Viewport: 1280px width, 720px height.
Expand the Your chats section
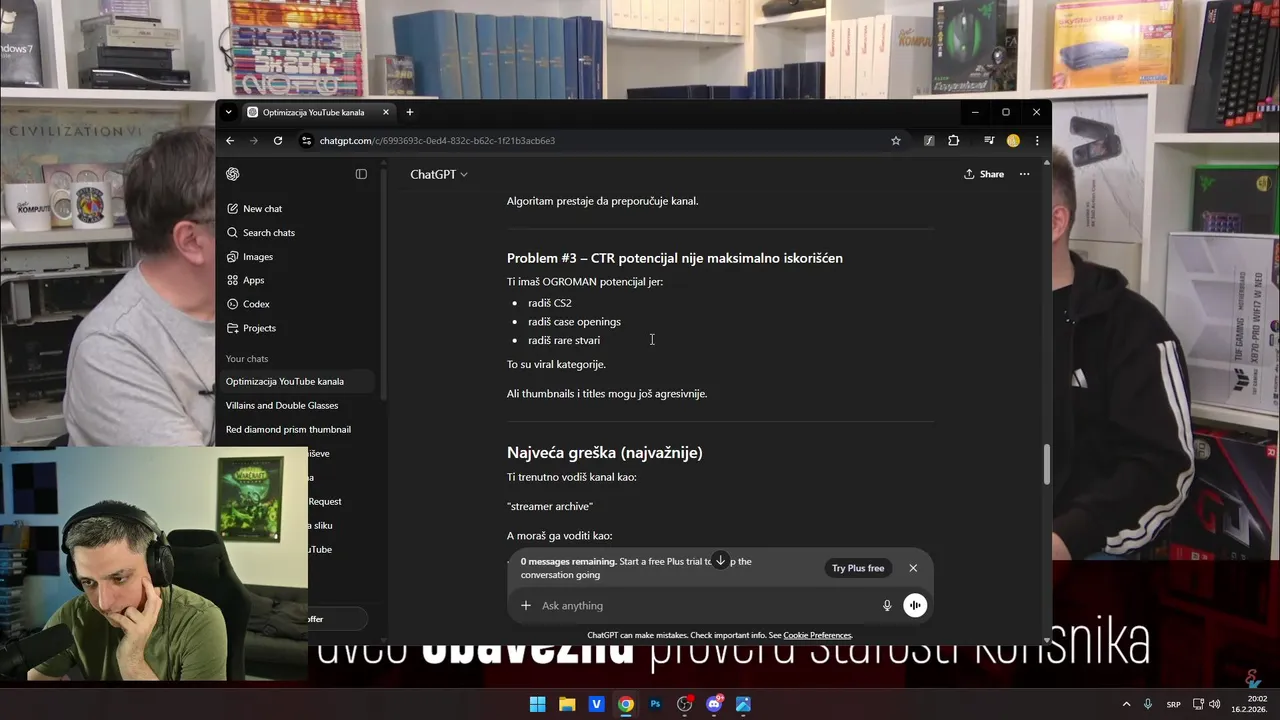tap(247, 359)
